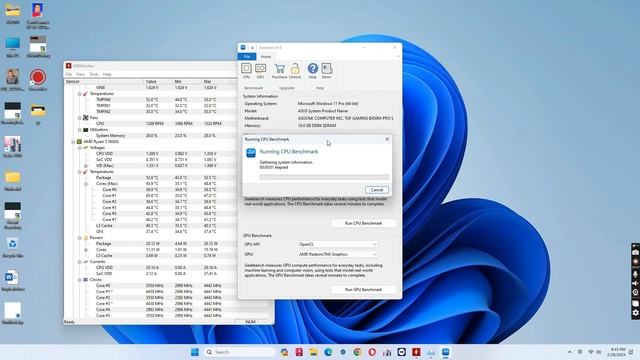Screen dimensions: 640x360
Task: Click the microphone icon on recorder sidebar
Action: 636,274
